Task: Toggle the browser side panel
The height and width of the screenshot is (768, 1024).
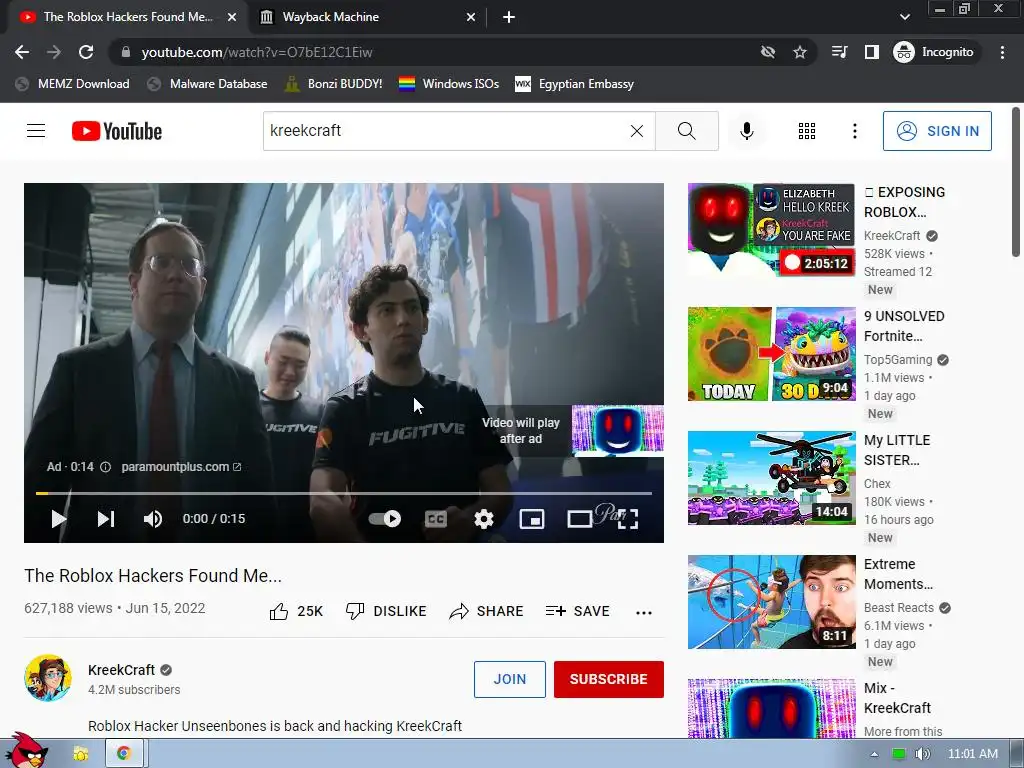Action: coord(871,52)
